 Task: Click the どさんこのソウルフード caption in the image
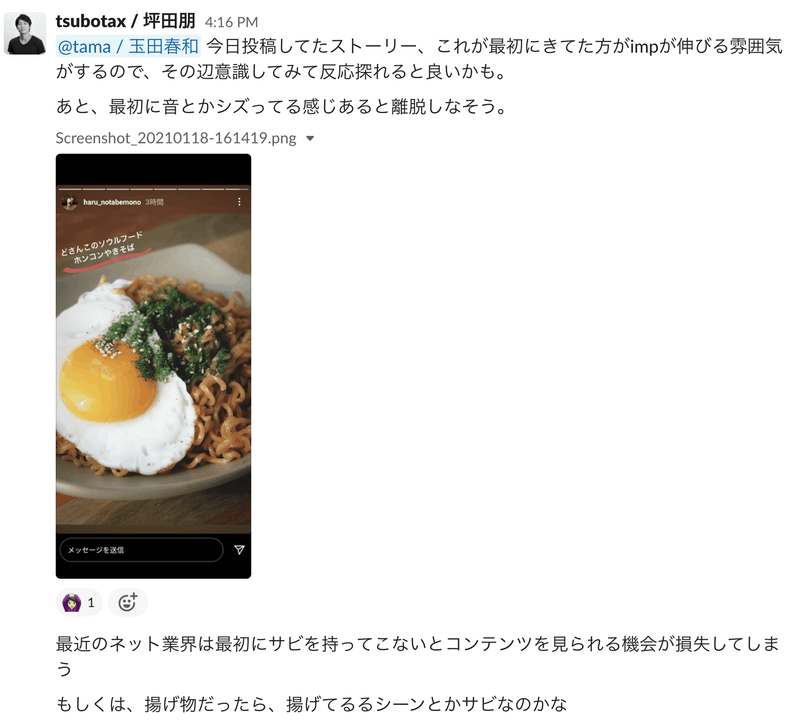[102, 243]
